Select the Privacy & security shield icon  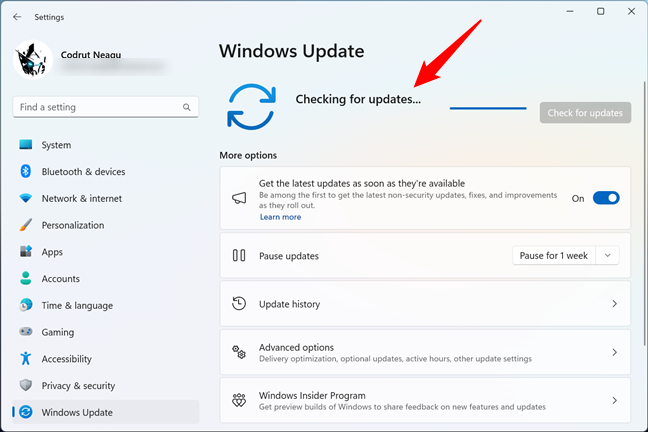26,385
